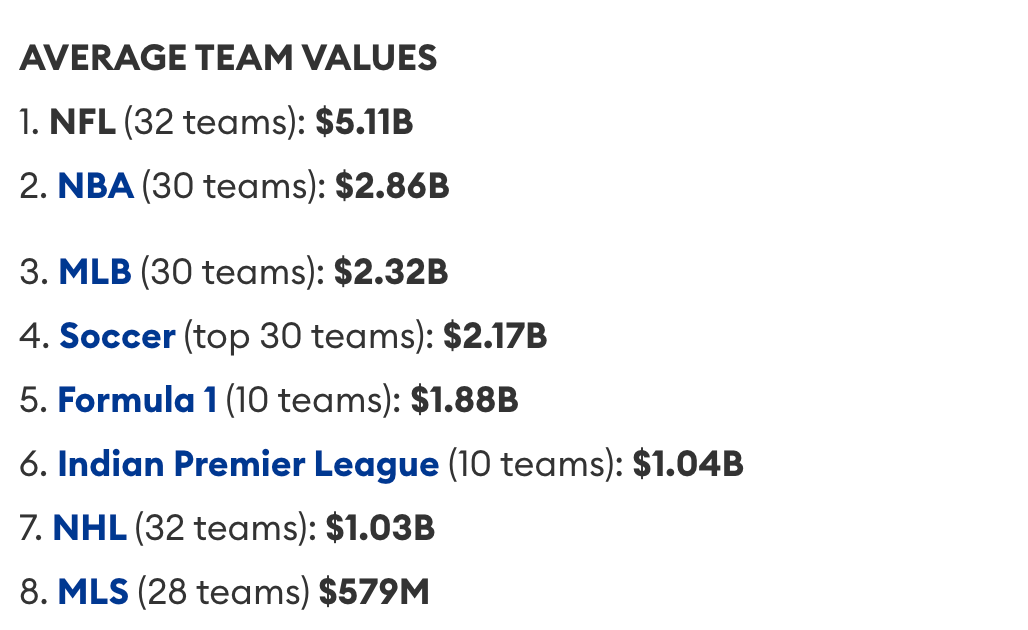Open the NBA link
This screenshot has width=1028, height=630.
tap(95, 186)
